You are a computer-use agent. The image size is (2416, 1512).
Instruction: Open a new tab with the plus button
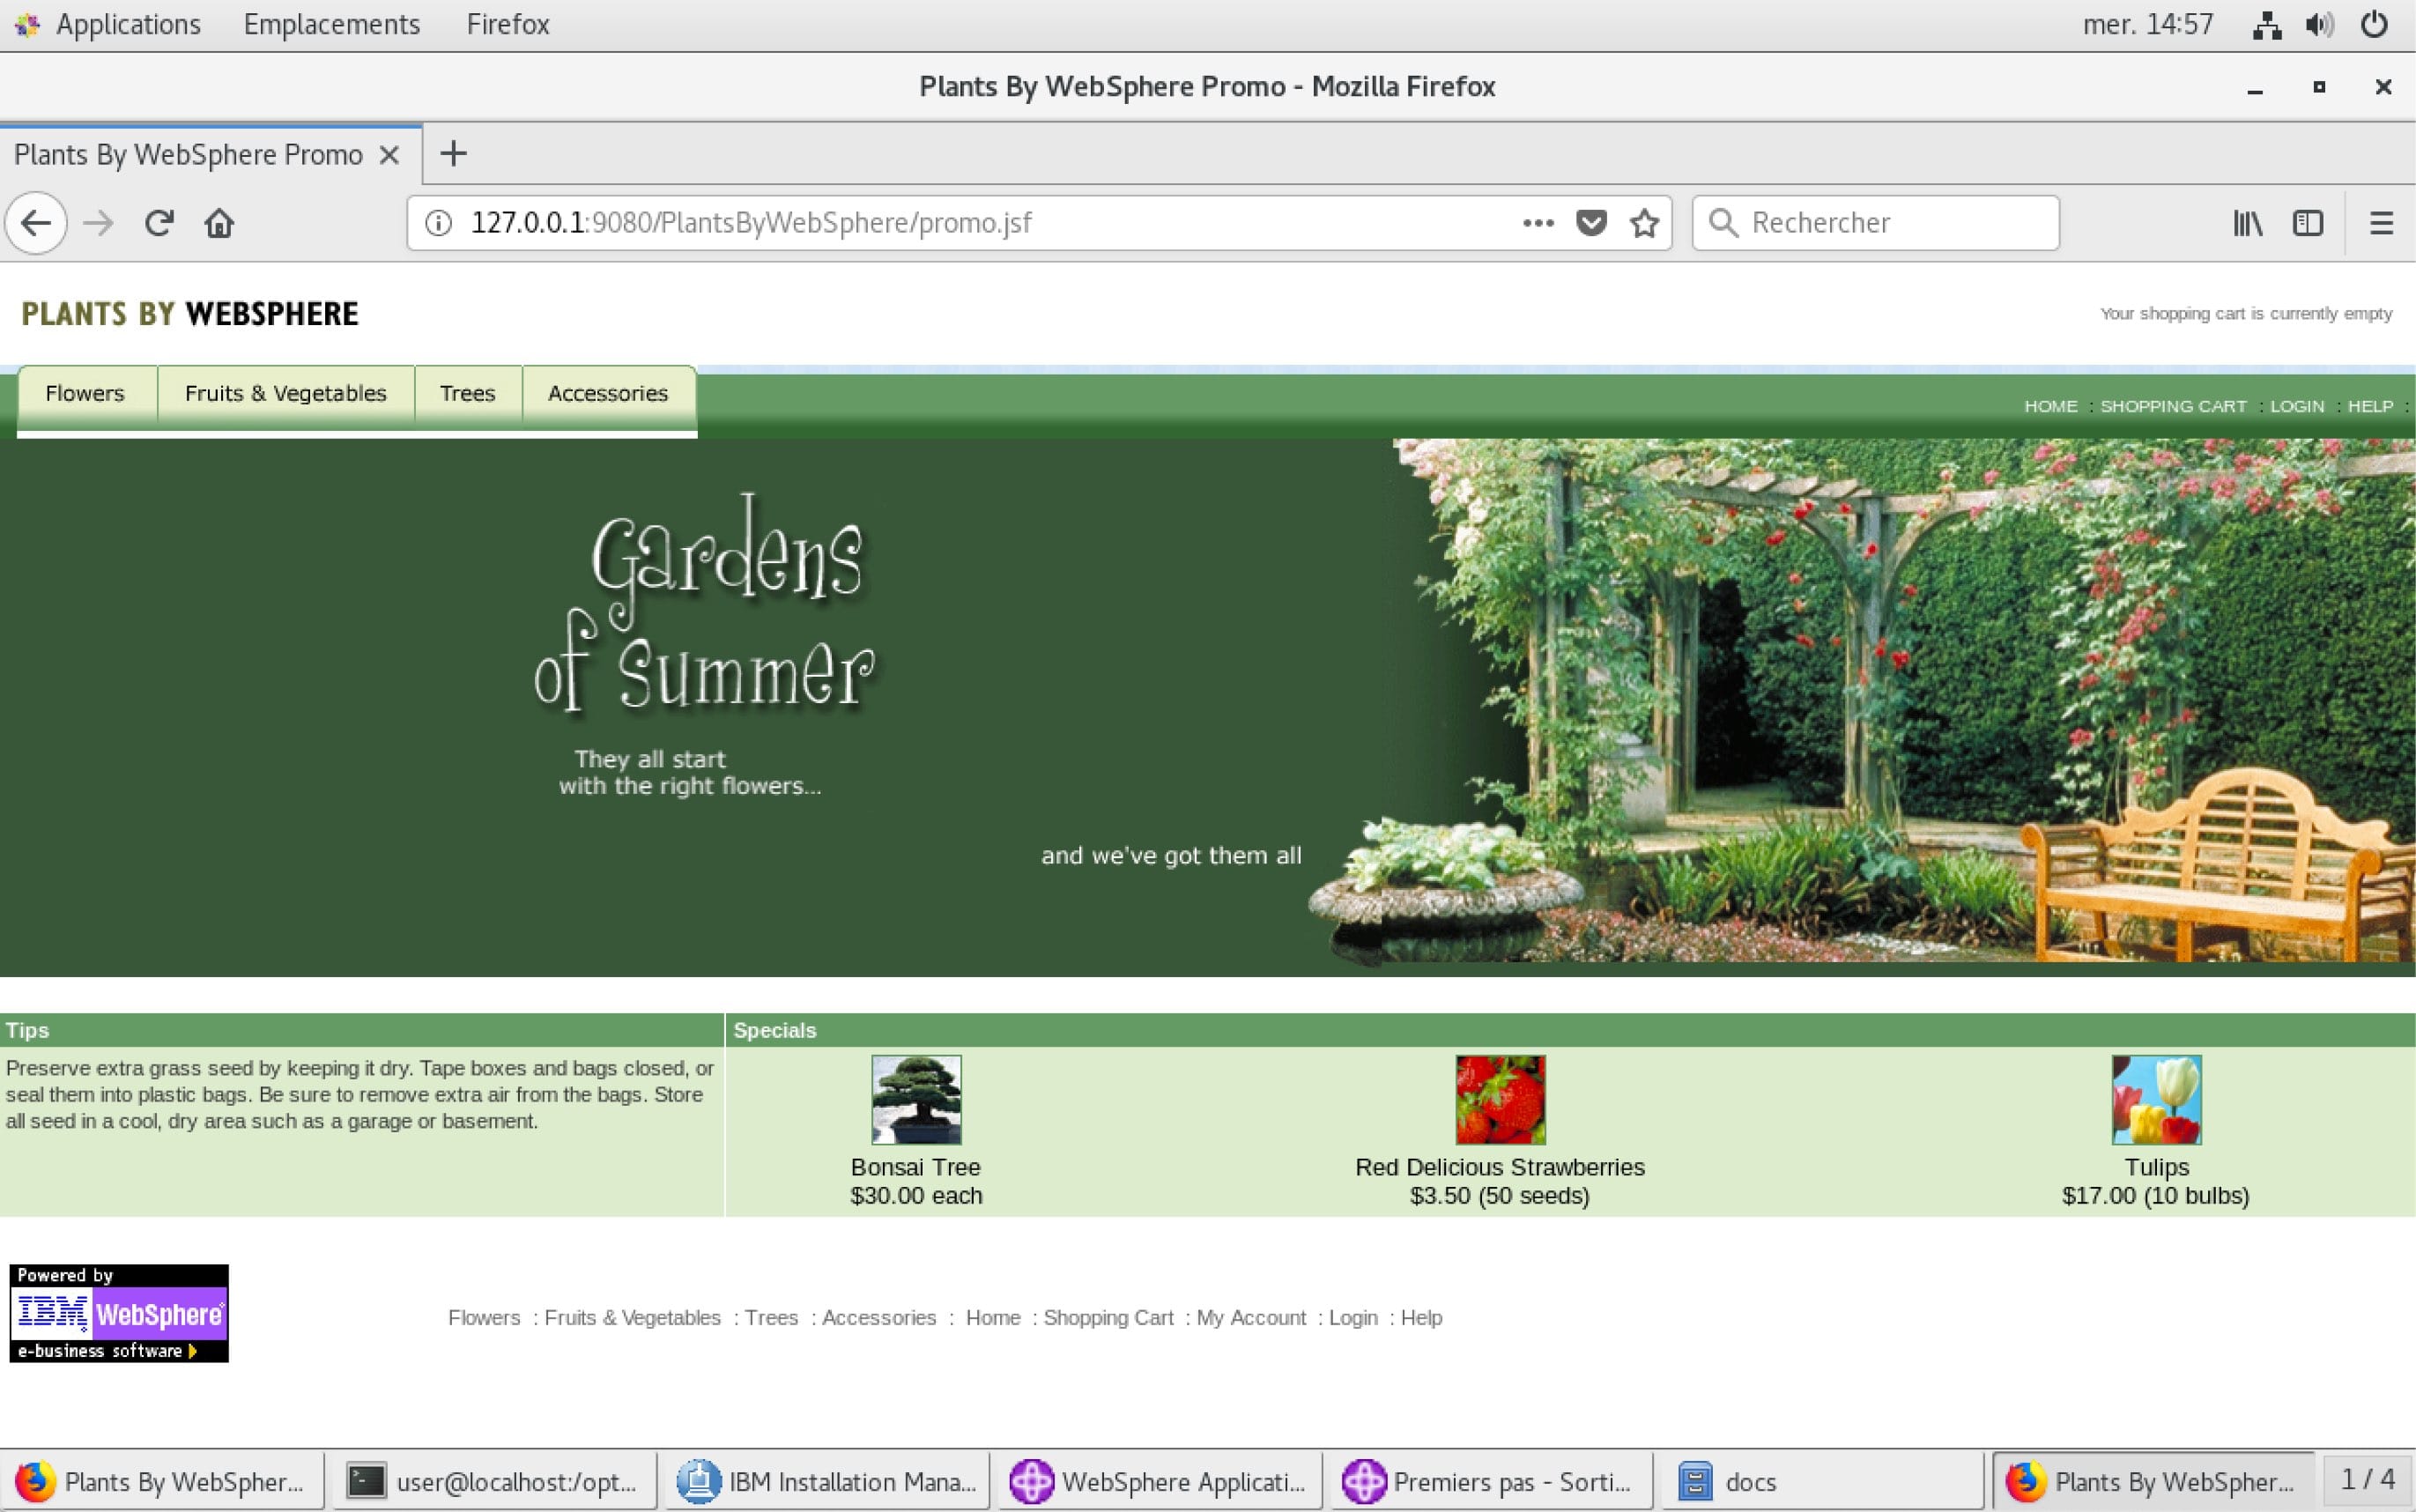[x=453, y=153]
